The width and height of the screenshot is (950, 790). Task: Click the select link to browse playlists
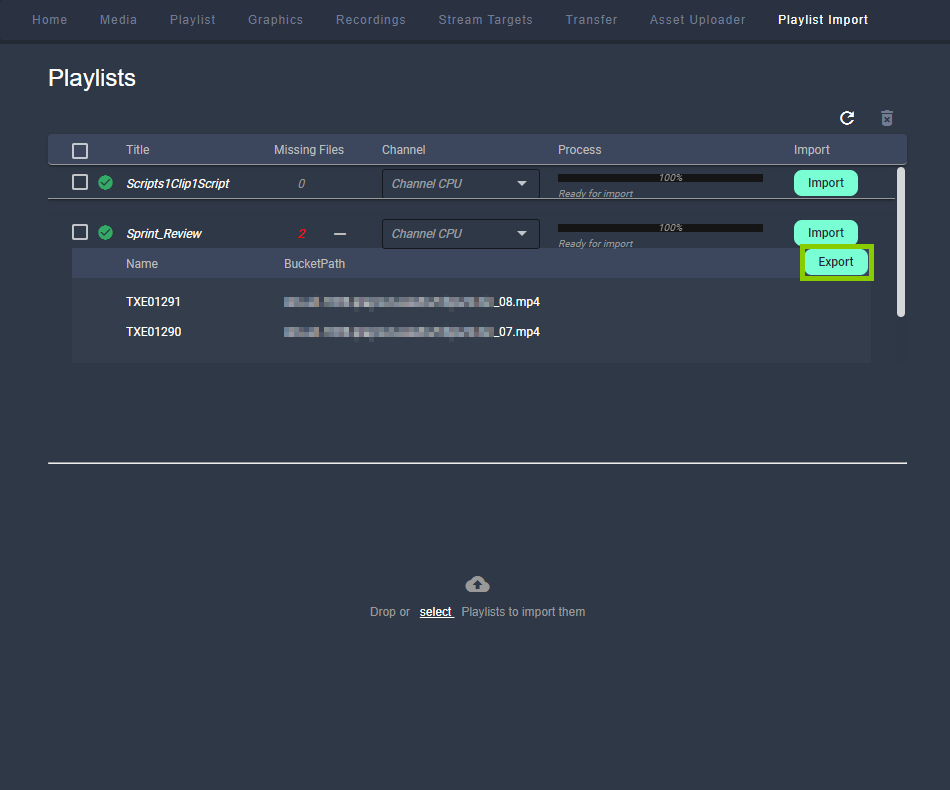(x=436, y=612)
